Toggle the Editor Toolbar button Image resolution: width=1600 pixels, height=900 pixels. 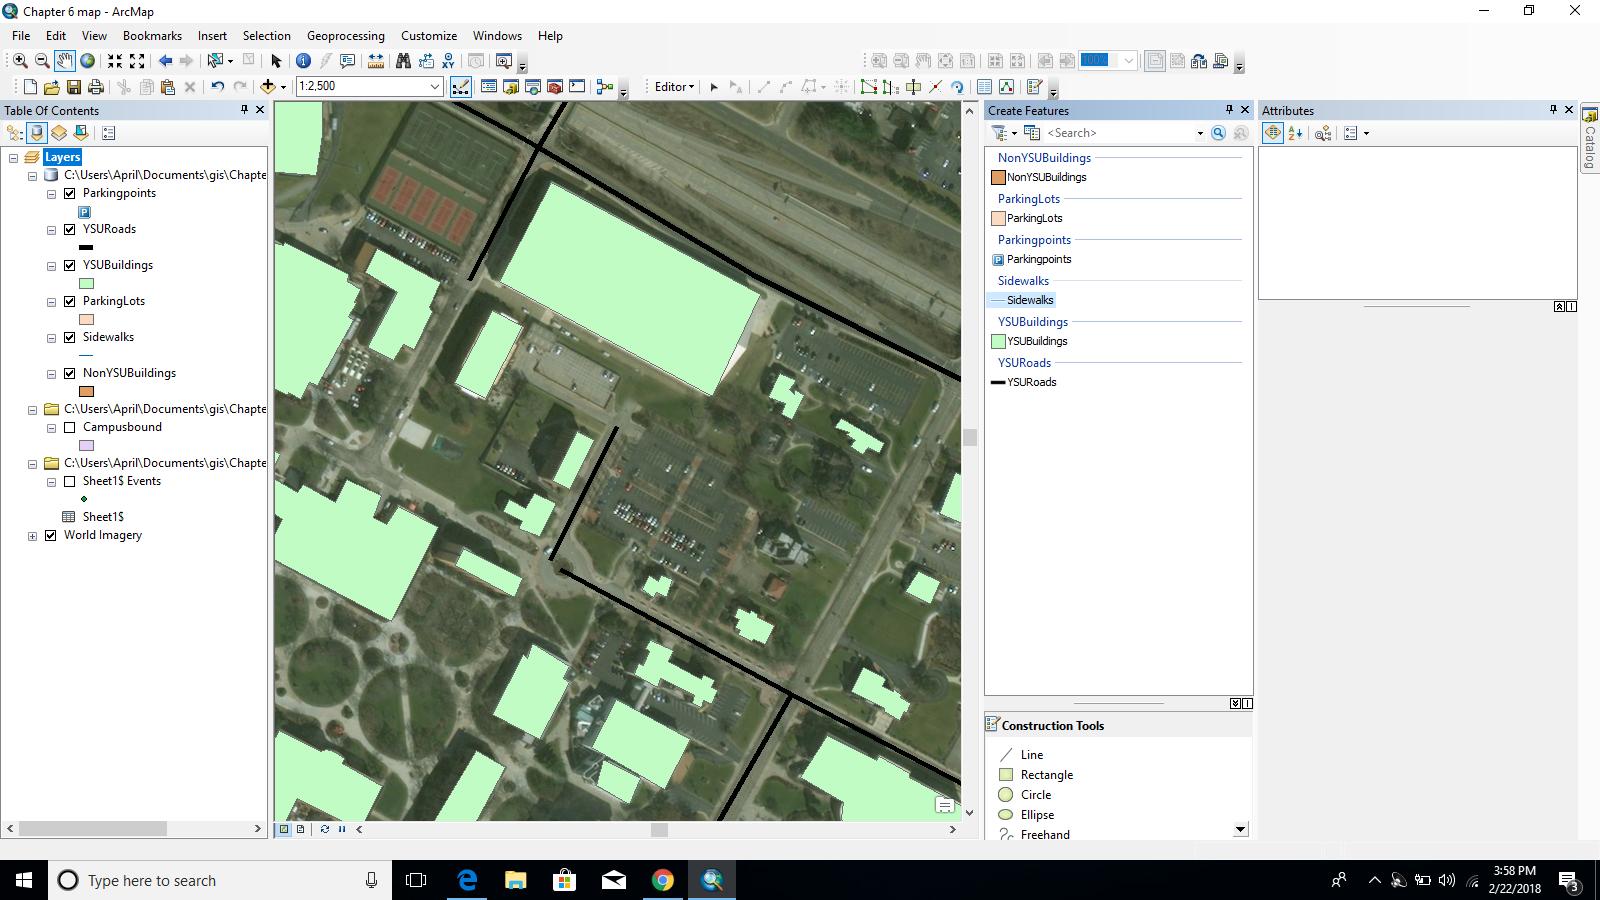(460, 87)
